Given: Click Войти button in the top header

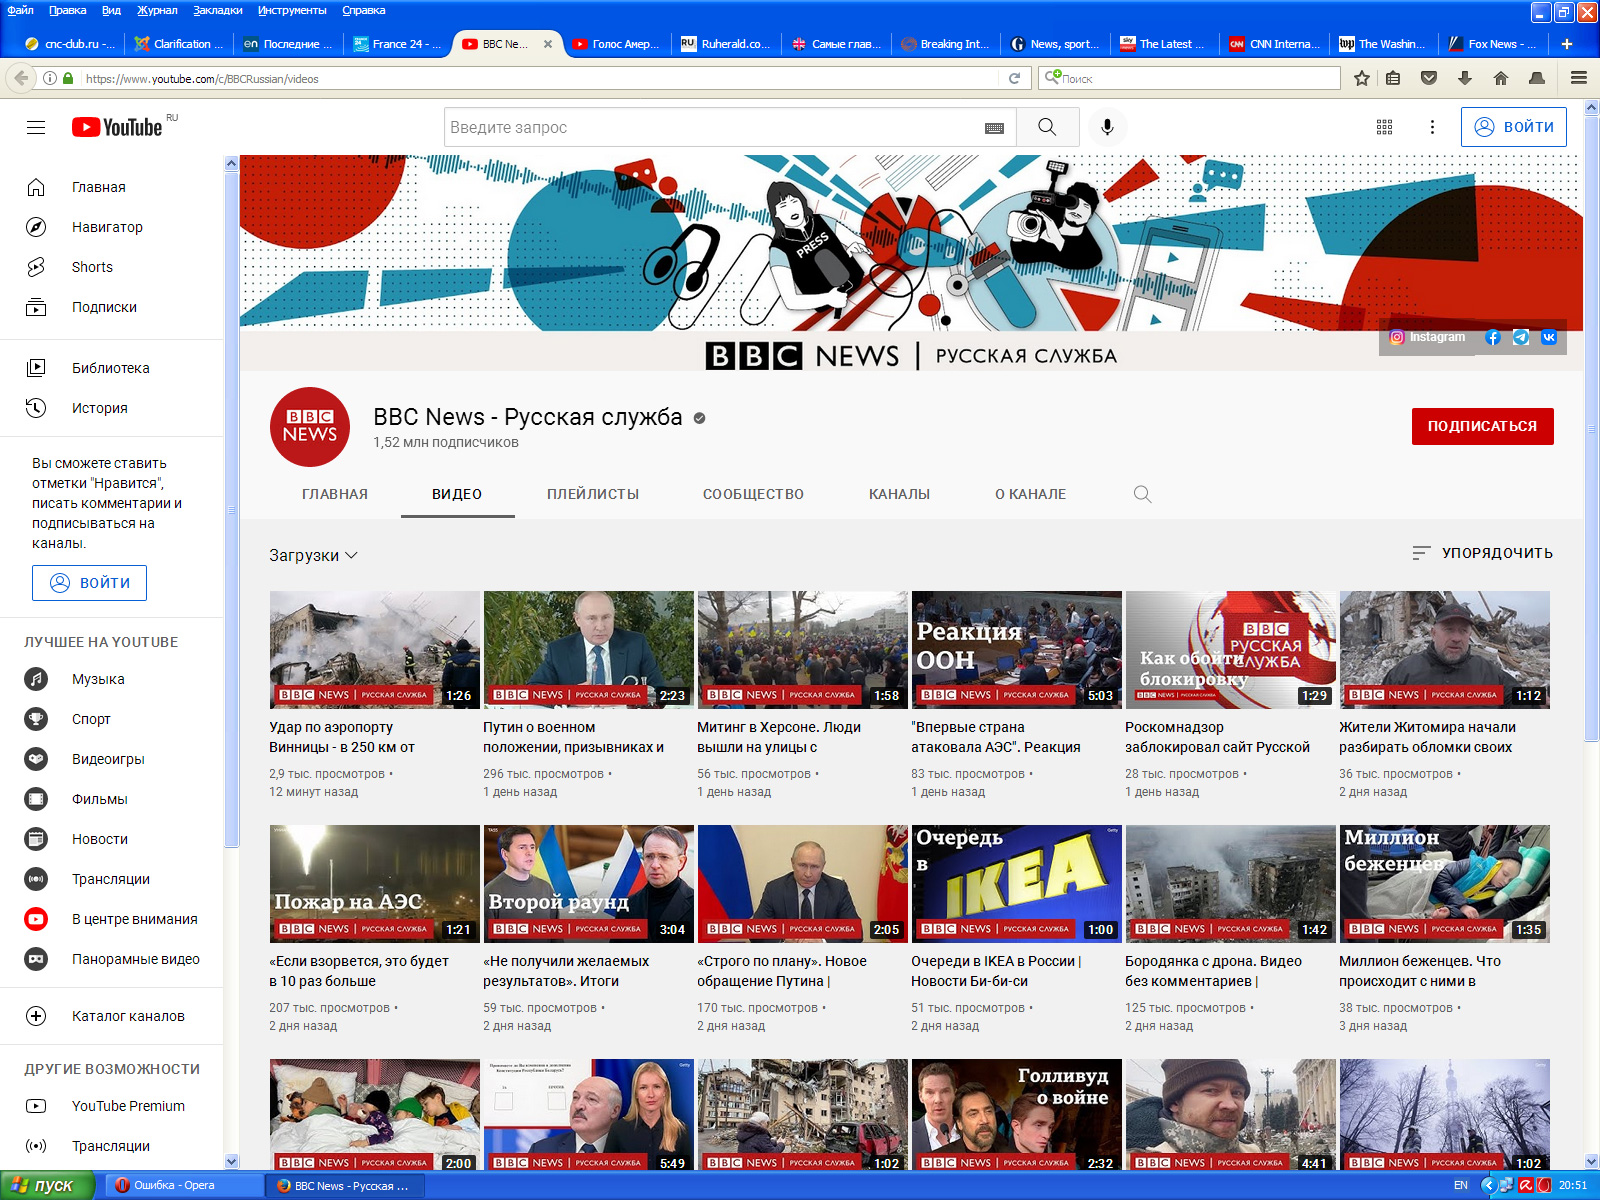Looking at the screenshot, I should pos(1514,127).
